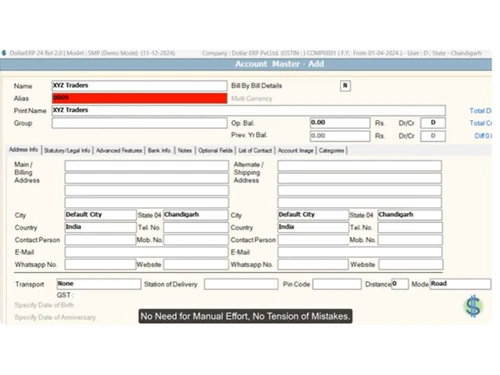Open the Categories tab
The width and height of the screenshot is (500, 375).
[x=331, y=150]
